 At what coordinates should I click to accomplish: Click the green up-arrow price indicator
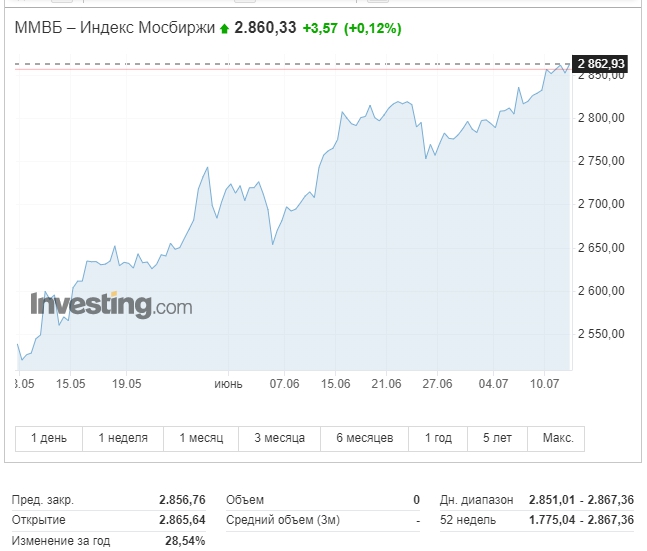click(224, 28)
